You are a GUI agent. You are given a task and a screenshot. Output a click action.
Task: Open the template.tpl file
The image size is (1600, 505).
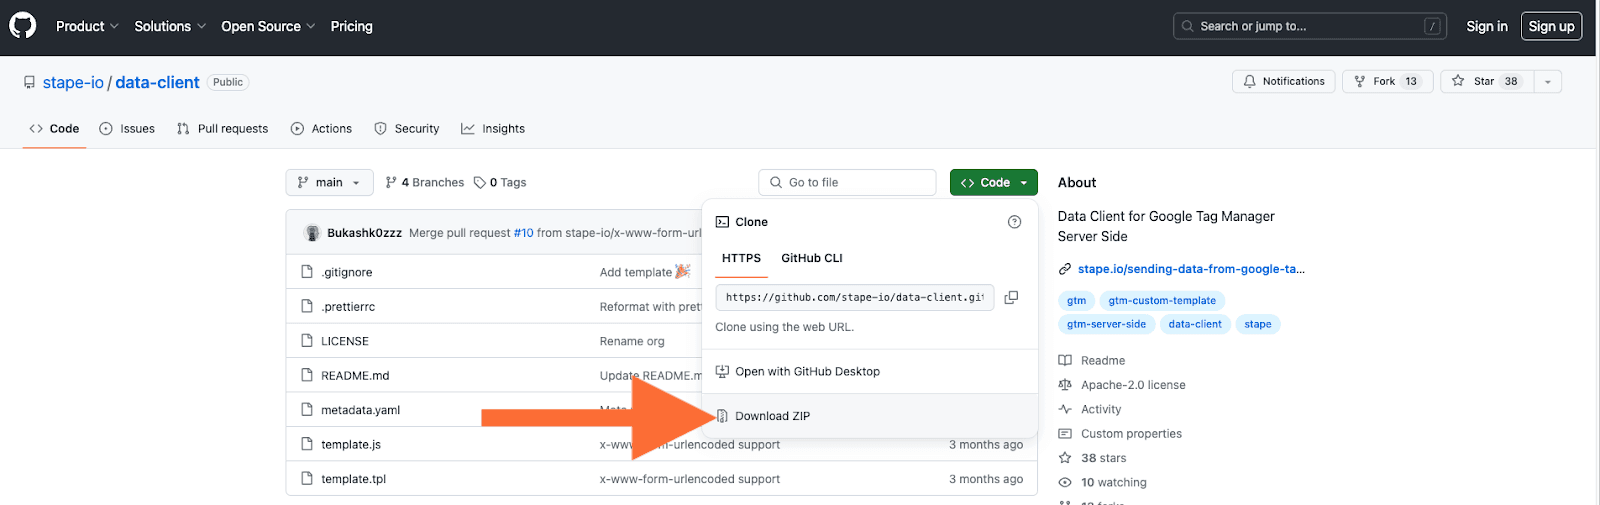(353, 479)
